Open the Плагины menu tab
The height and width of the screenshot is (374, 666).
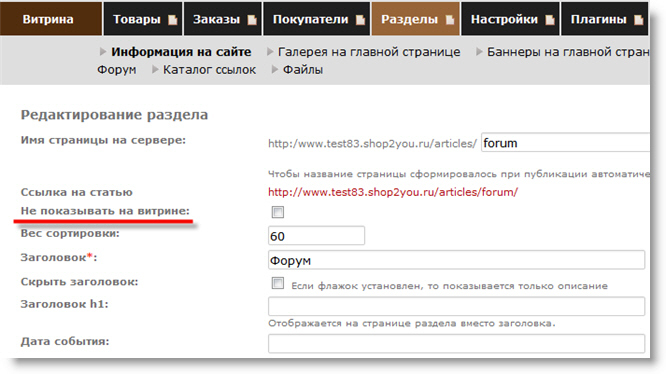pos(604,19)
